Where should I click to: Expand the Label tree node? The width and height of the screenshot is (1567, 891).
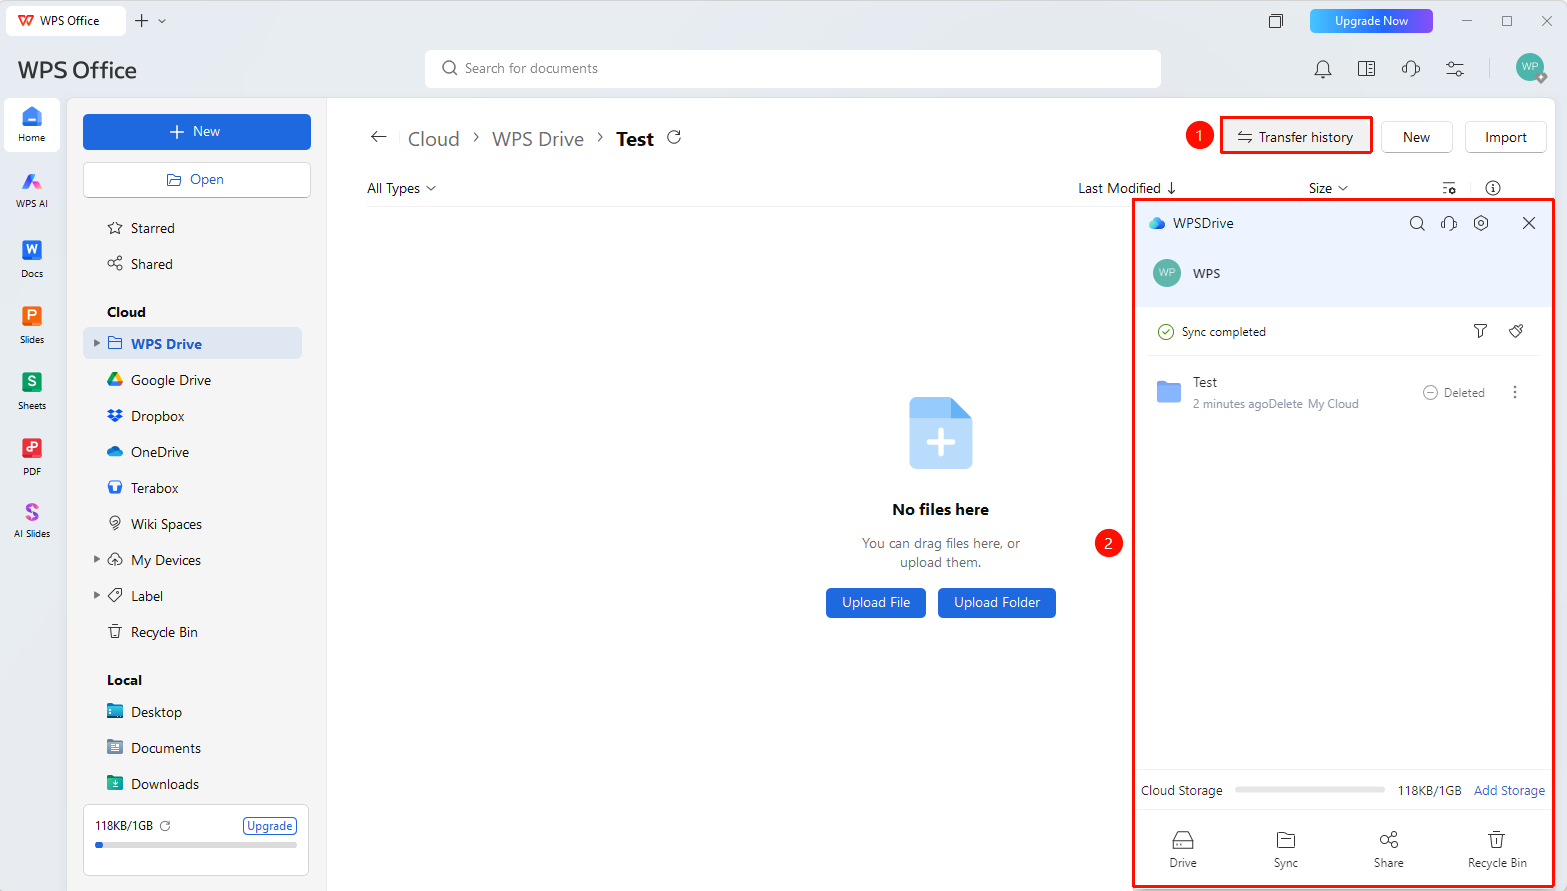[97, 595]
